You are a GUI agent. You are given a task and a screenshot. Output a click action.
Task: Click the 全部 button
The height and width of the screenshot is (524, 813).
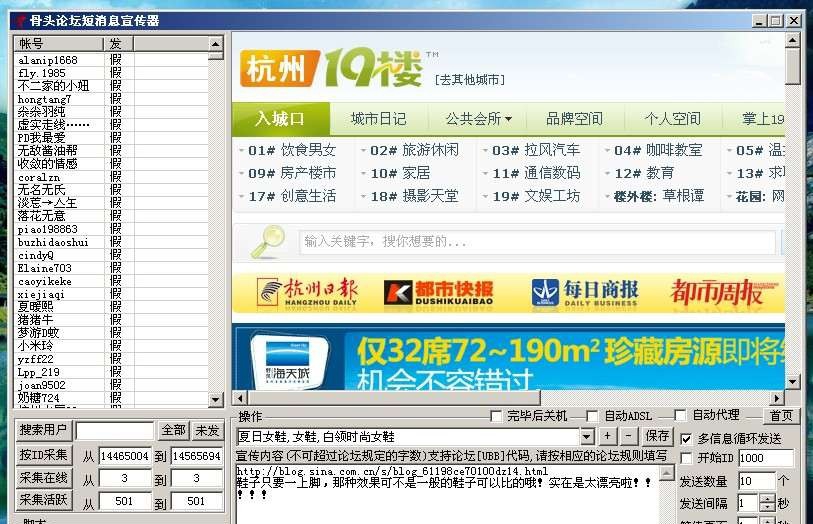pos(173,430)
